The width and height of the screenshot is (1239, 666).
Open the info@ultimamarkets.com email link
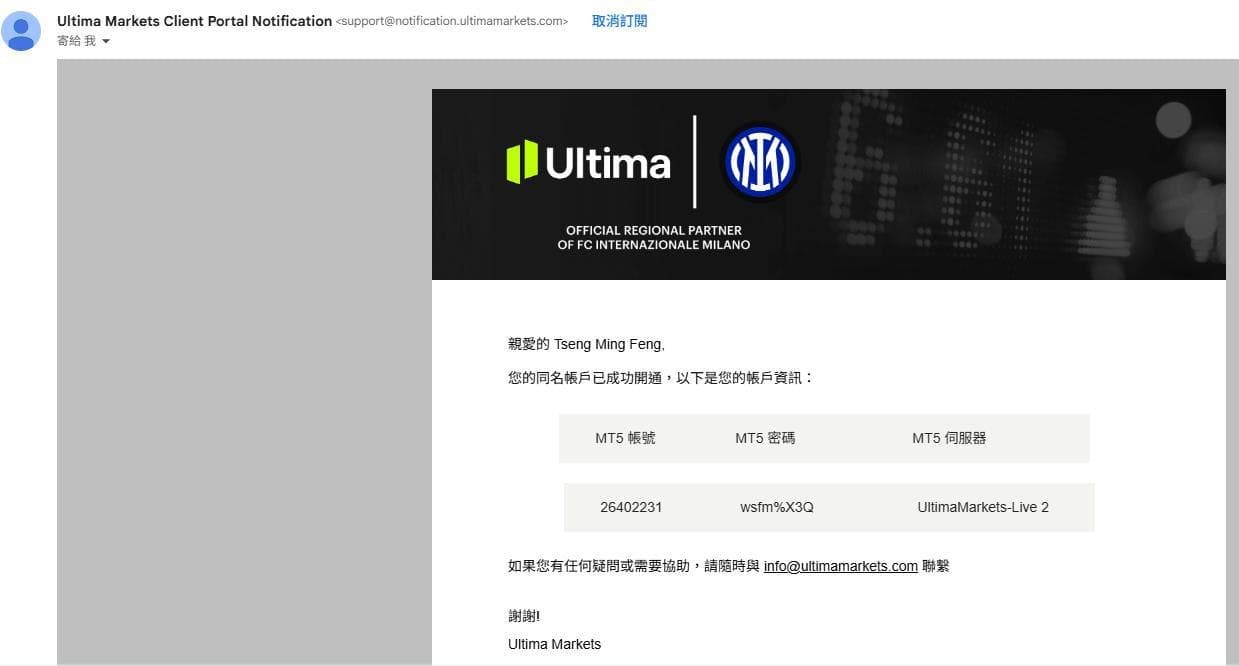pos(840,566)
